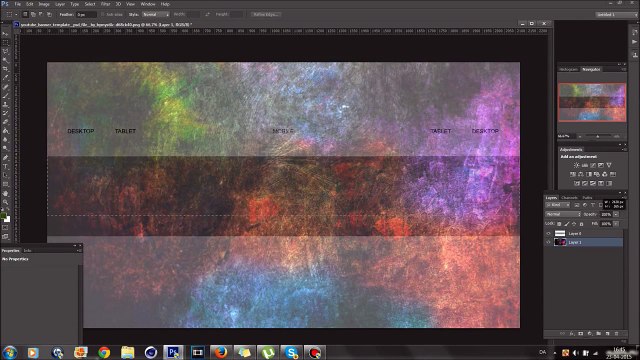Select the Clone Stamp tool
640x360 pixels.
pos(5,104)
